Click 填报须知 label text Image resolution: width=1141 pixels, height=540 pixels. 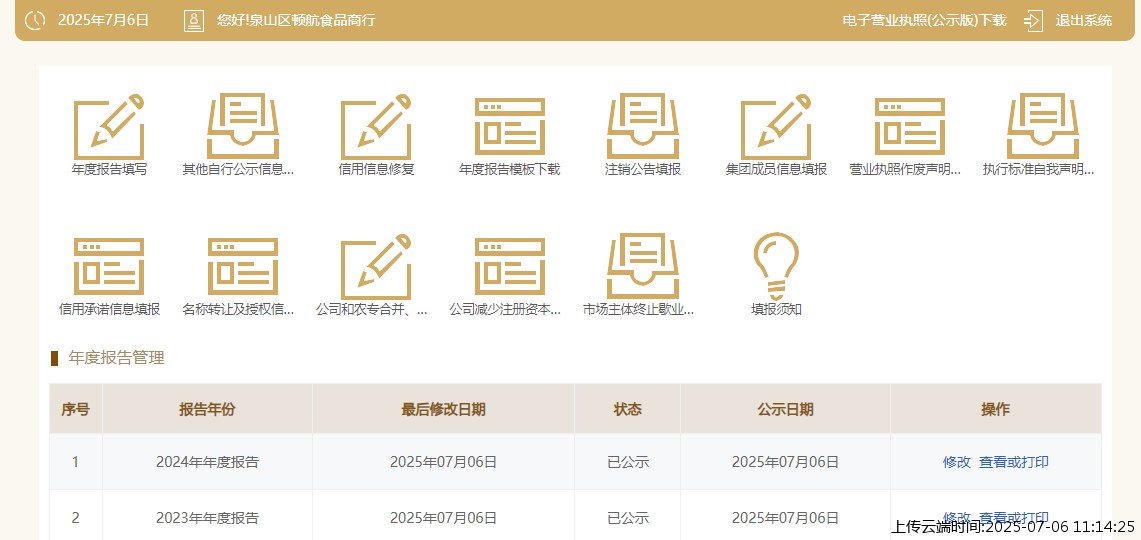pos(776,309)
